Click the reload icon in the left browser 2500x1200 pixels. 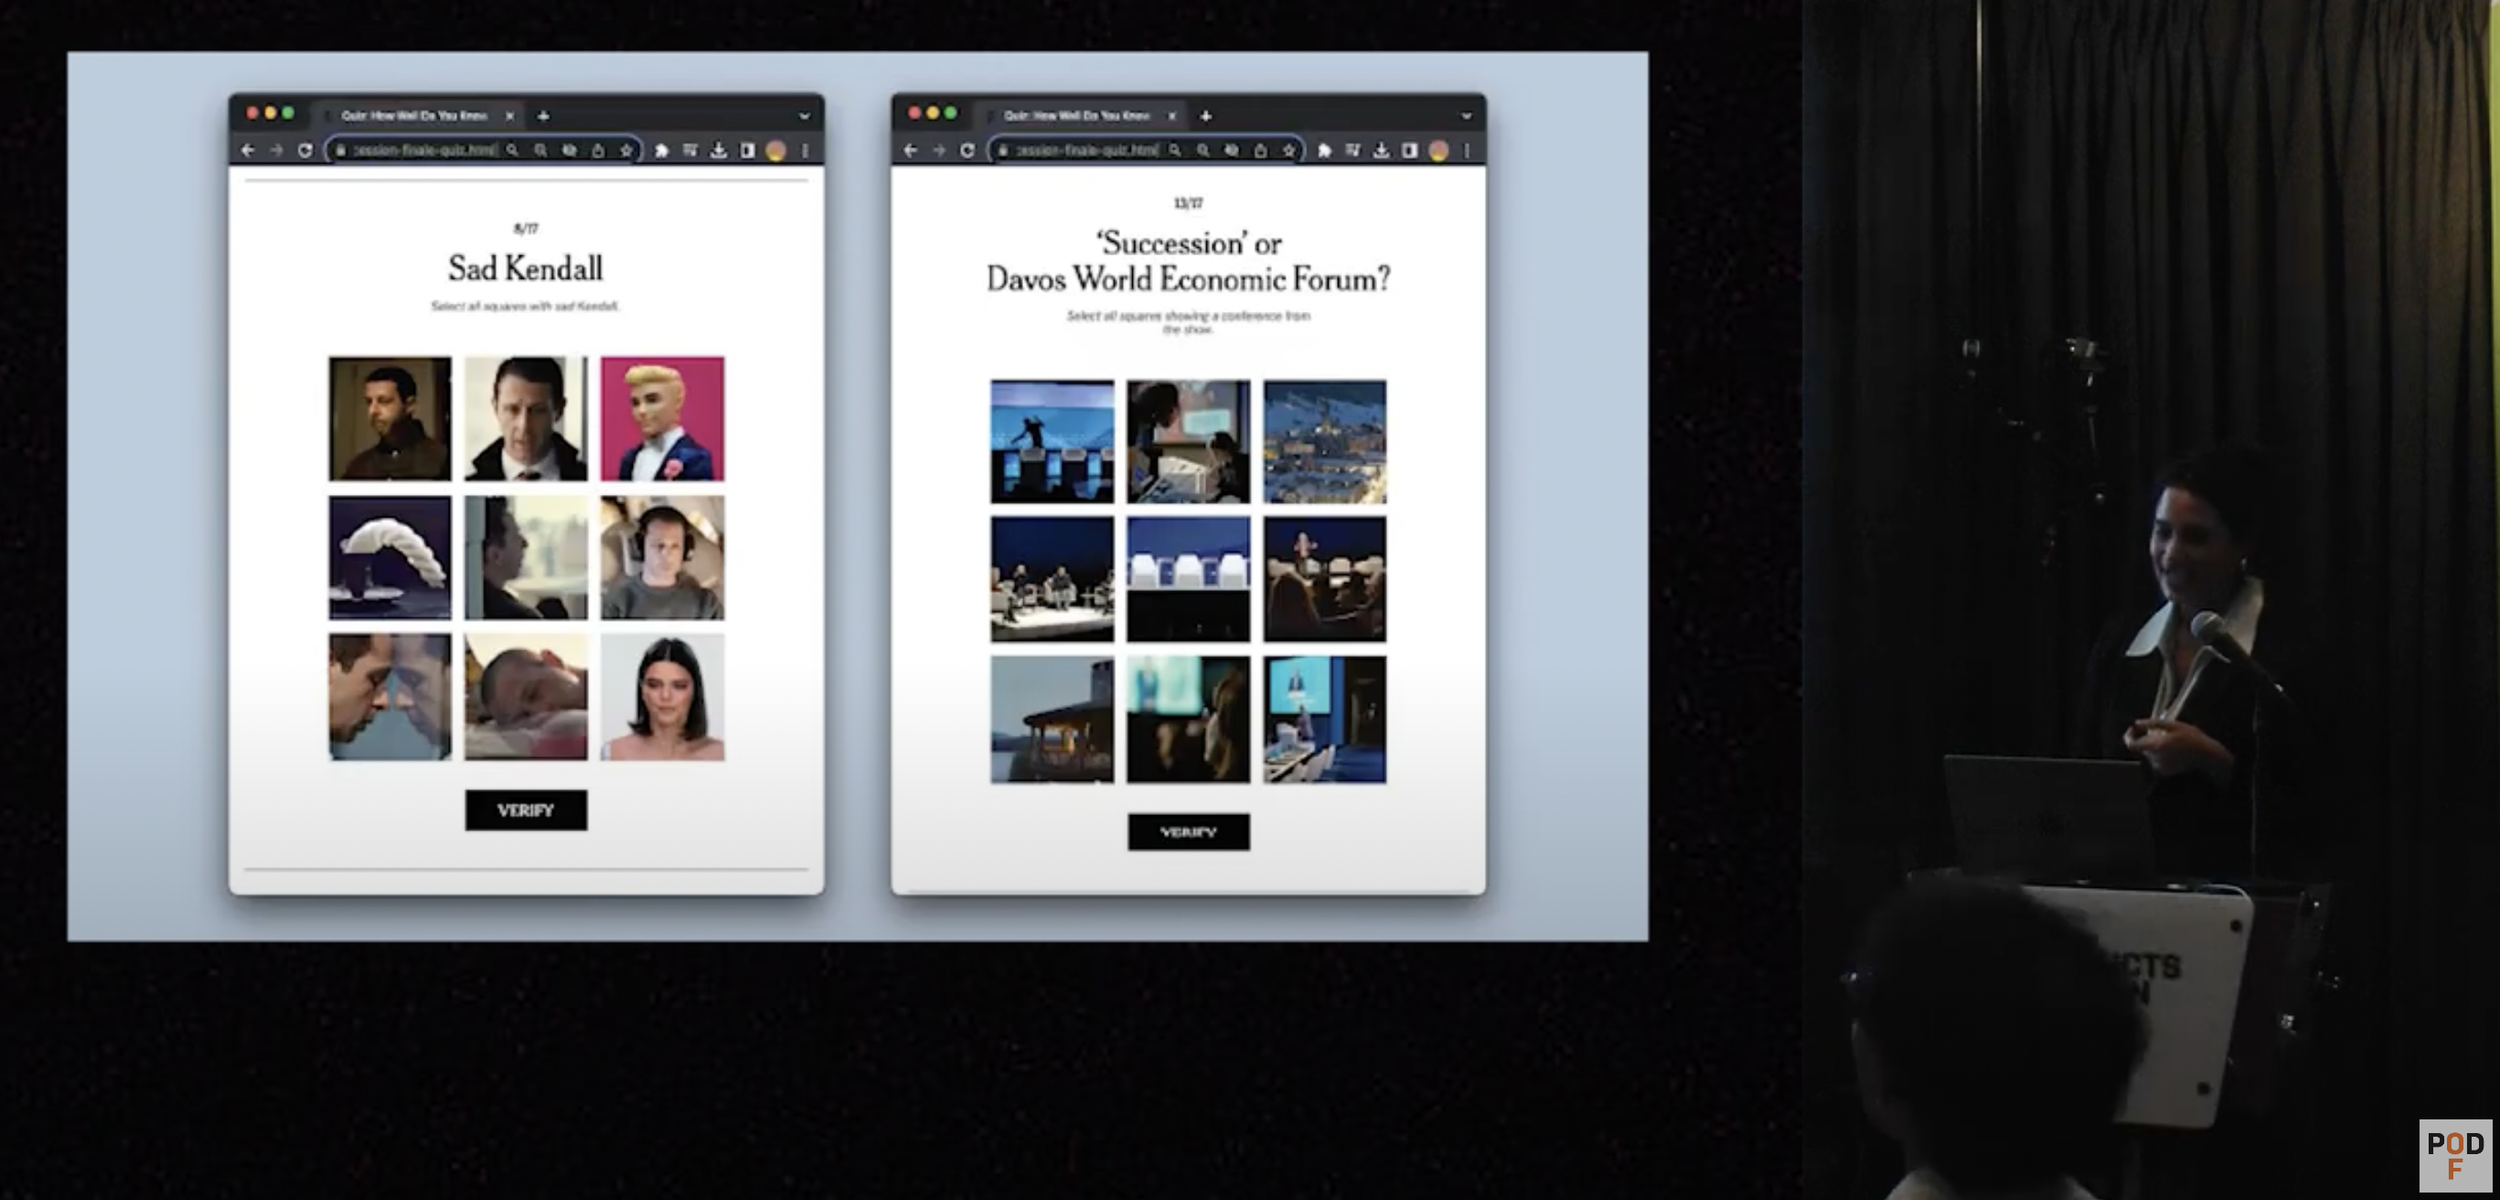[305, 150]
